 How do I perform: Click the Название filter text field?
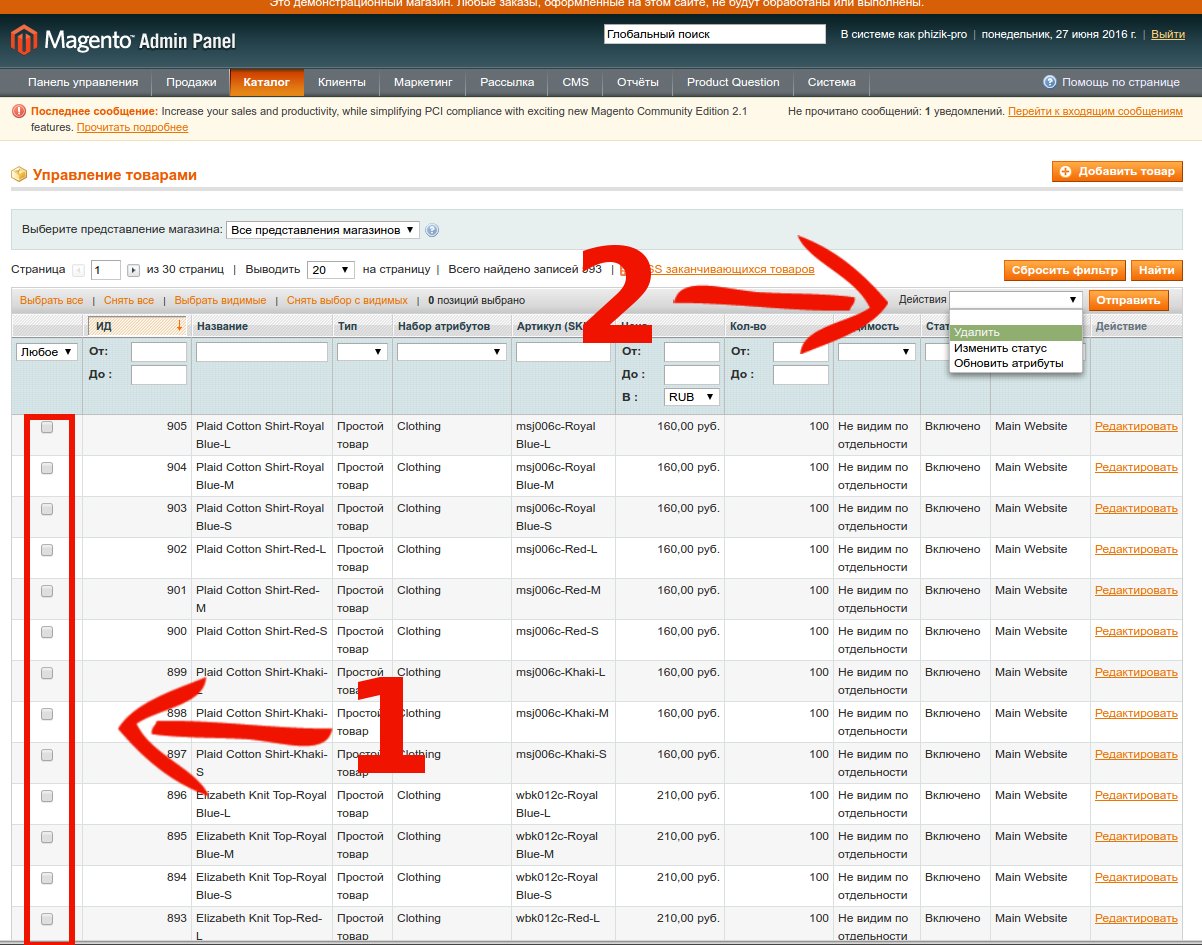click(262, 352)
